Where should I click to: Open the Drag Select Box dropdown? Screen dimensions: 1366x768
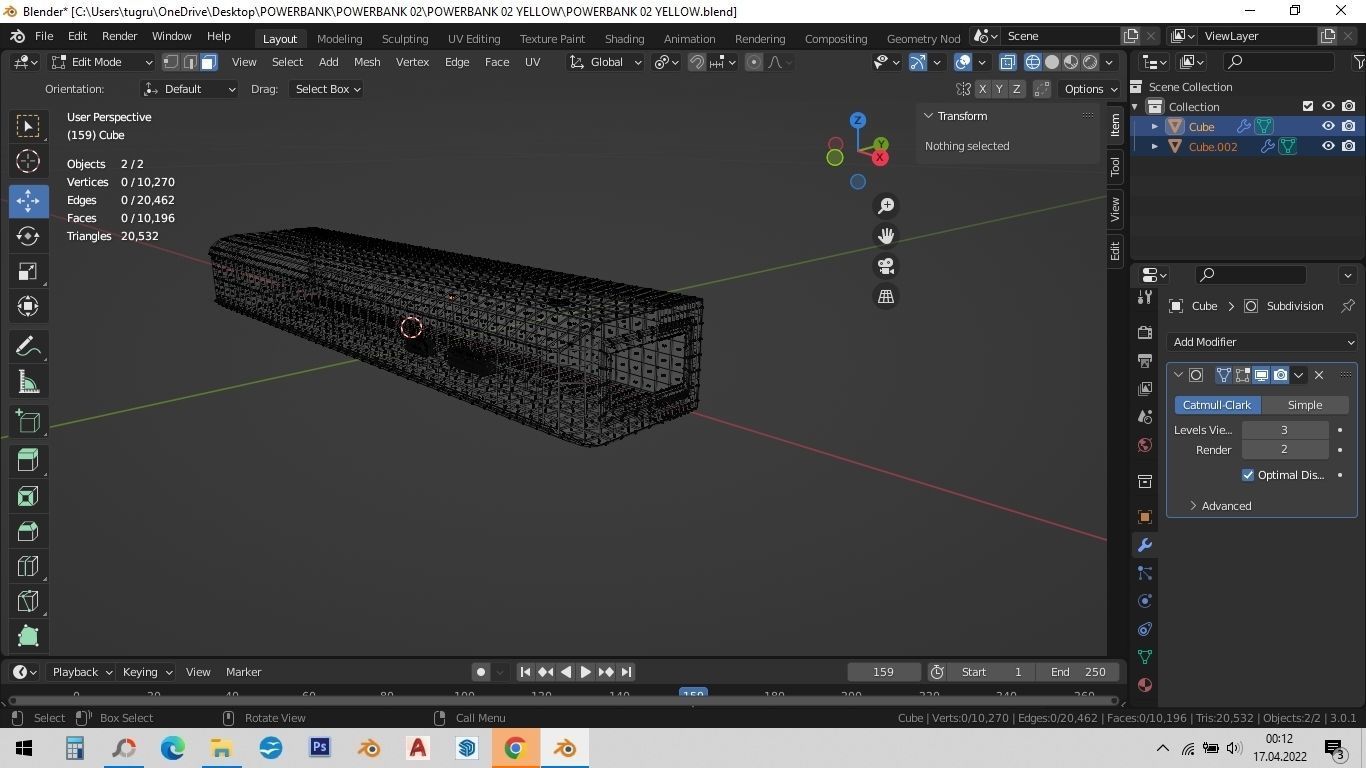(326, 89)
